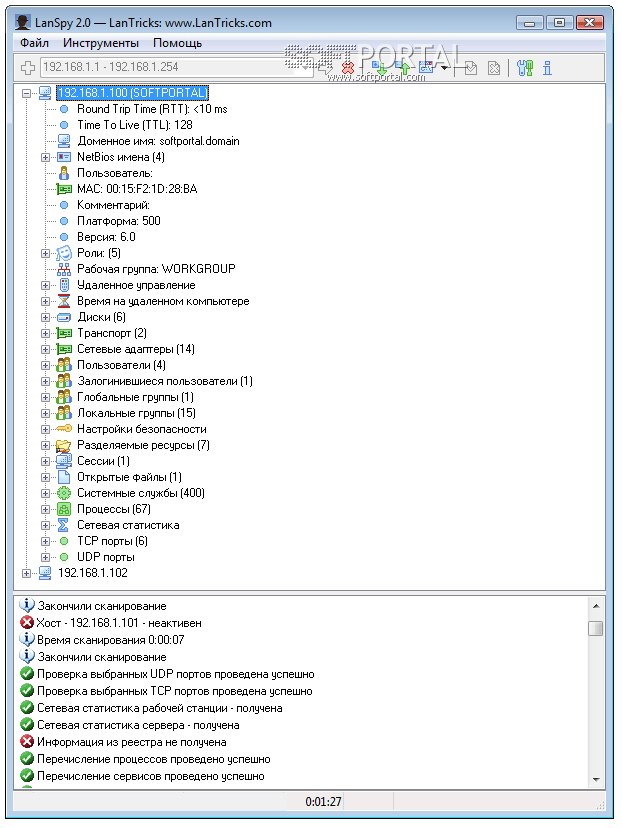Expand the 192.168.1.102 host node
The height and width of the screenshot is (828, 622).
coord(26,573)
